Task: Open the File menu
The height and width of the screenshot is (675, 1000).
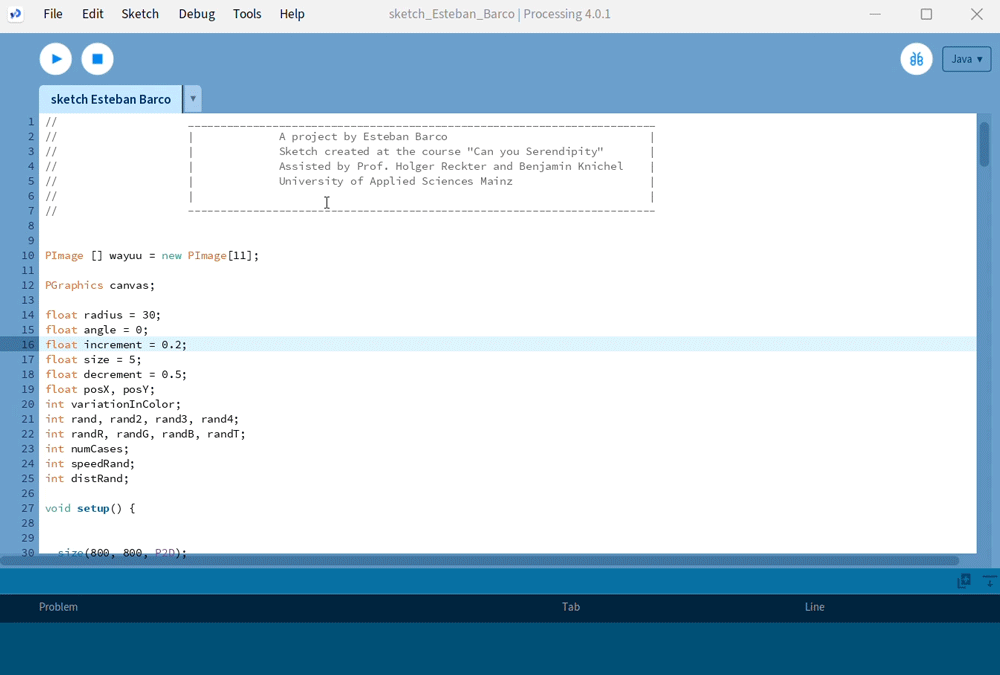Action: [53, 14]
